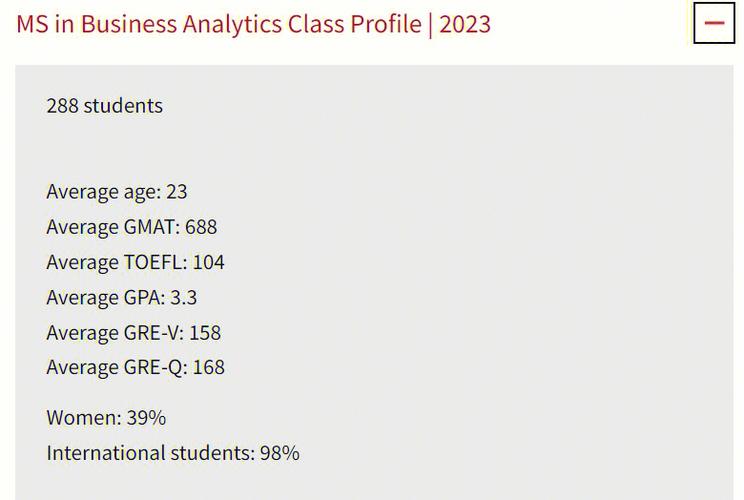Click the Average GRE-Q: 168 line
This screenshot has height=500, width=744.
(x=135, y=368)
